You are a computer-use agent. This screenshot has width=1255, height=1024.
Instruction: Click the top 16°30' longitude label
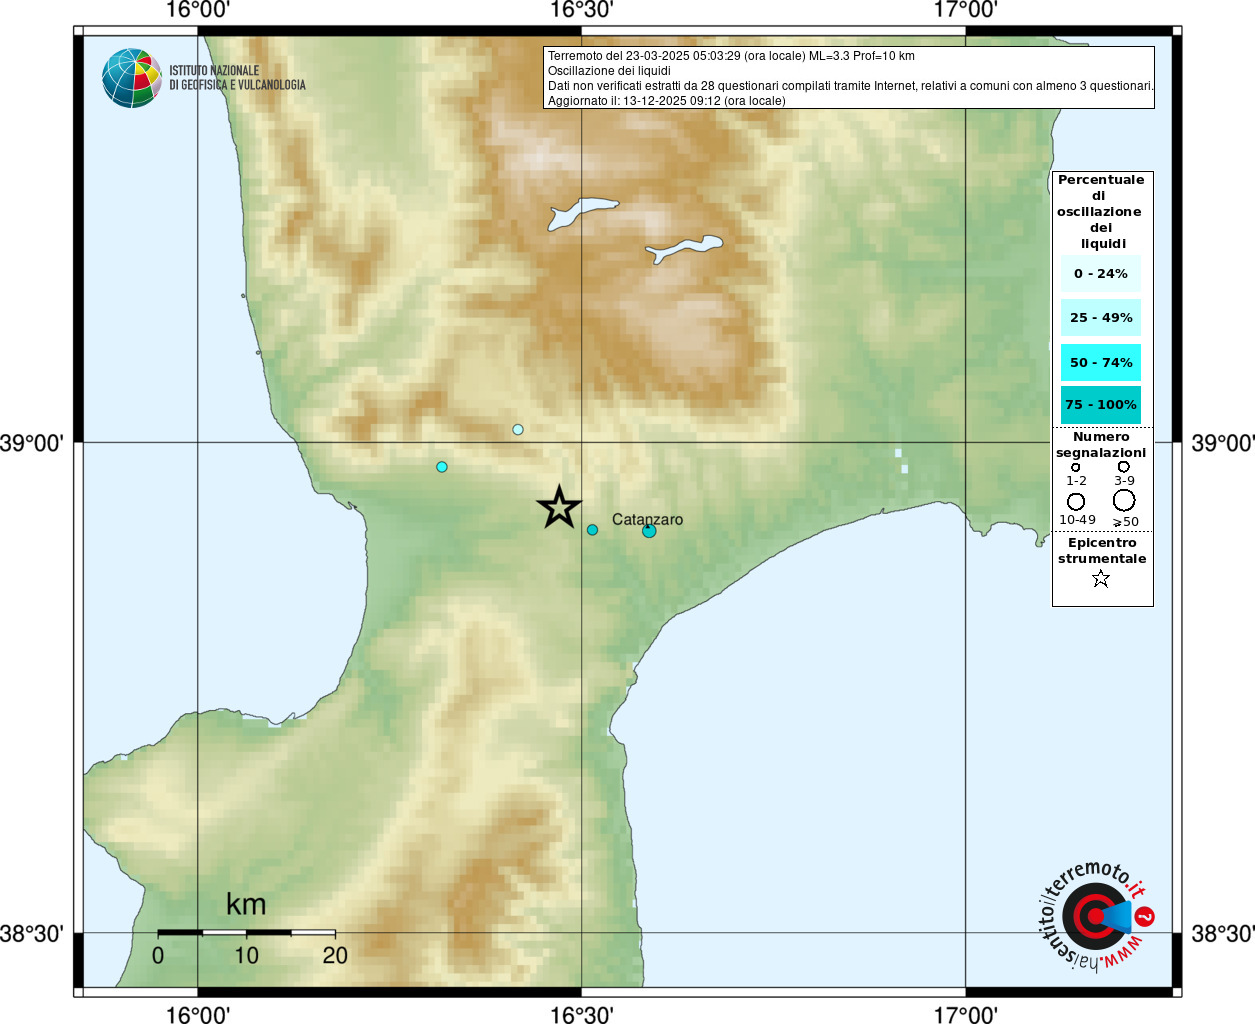pyautogui.click(x=581, y=10)
